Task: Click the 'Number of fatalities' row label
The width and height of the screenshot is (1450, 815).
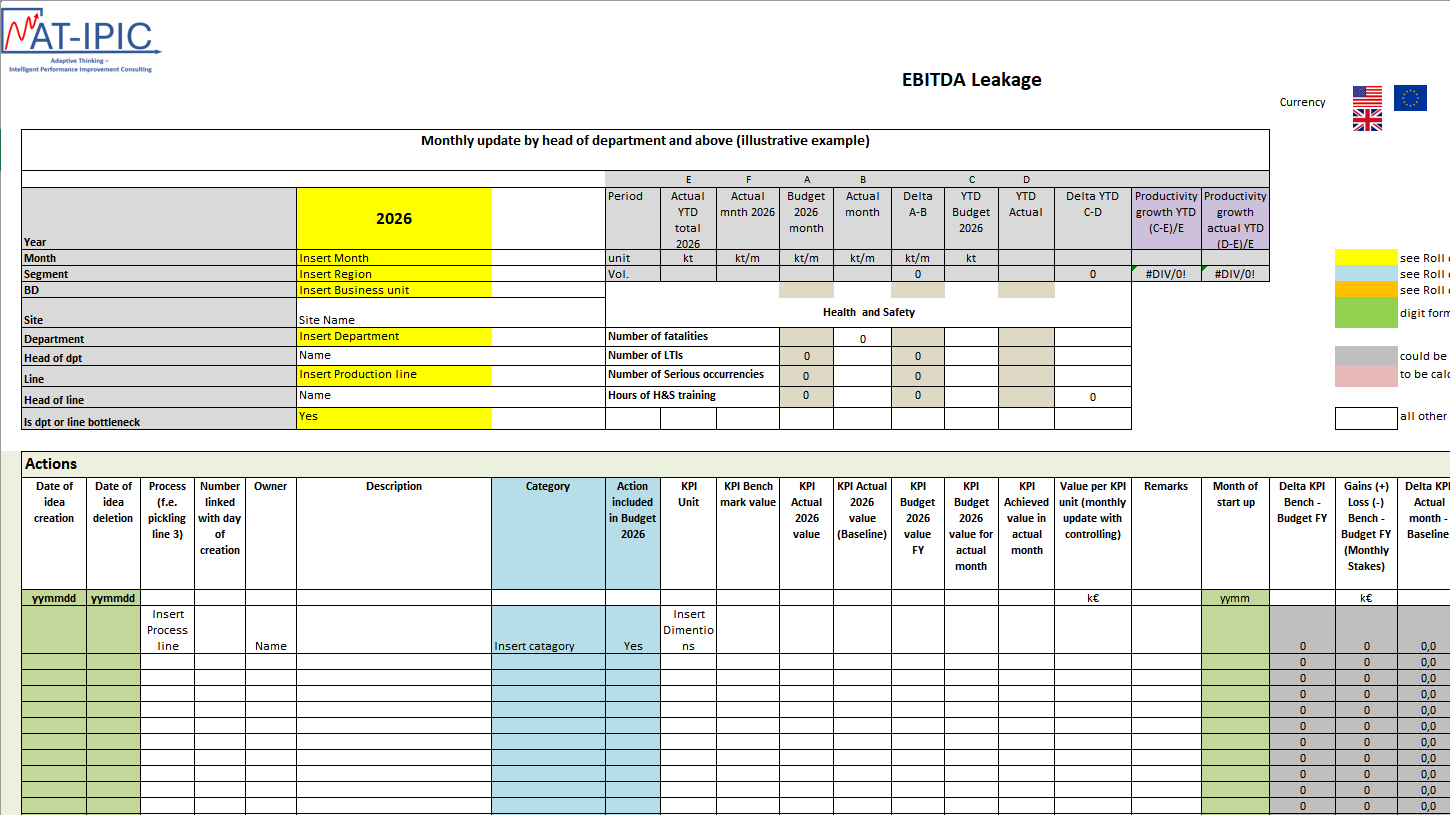Action: coord(658,337)
